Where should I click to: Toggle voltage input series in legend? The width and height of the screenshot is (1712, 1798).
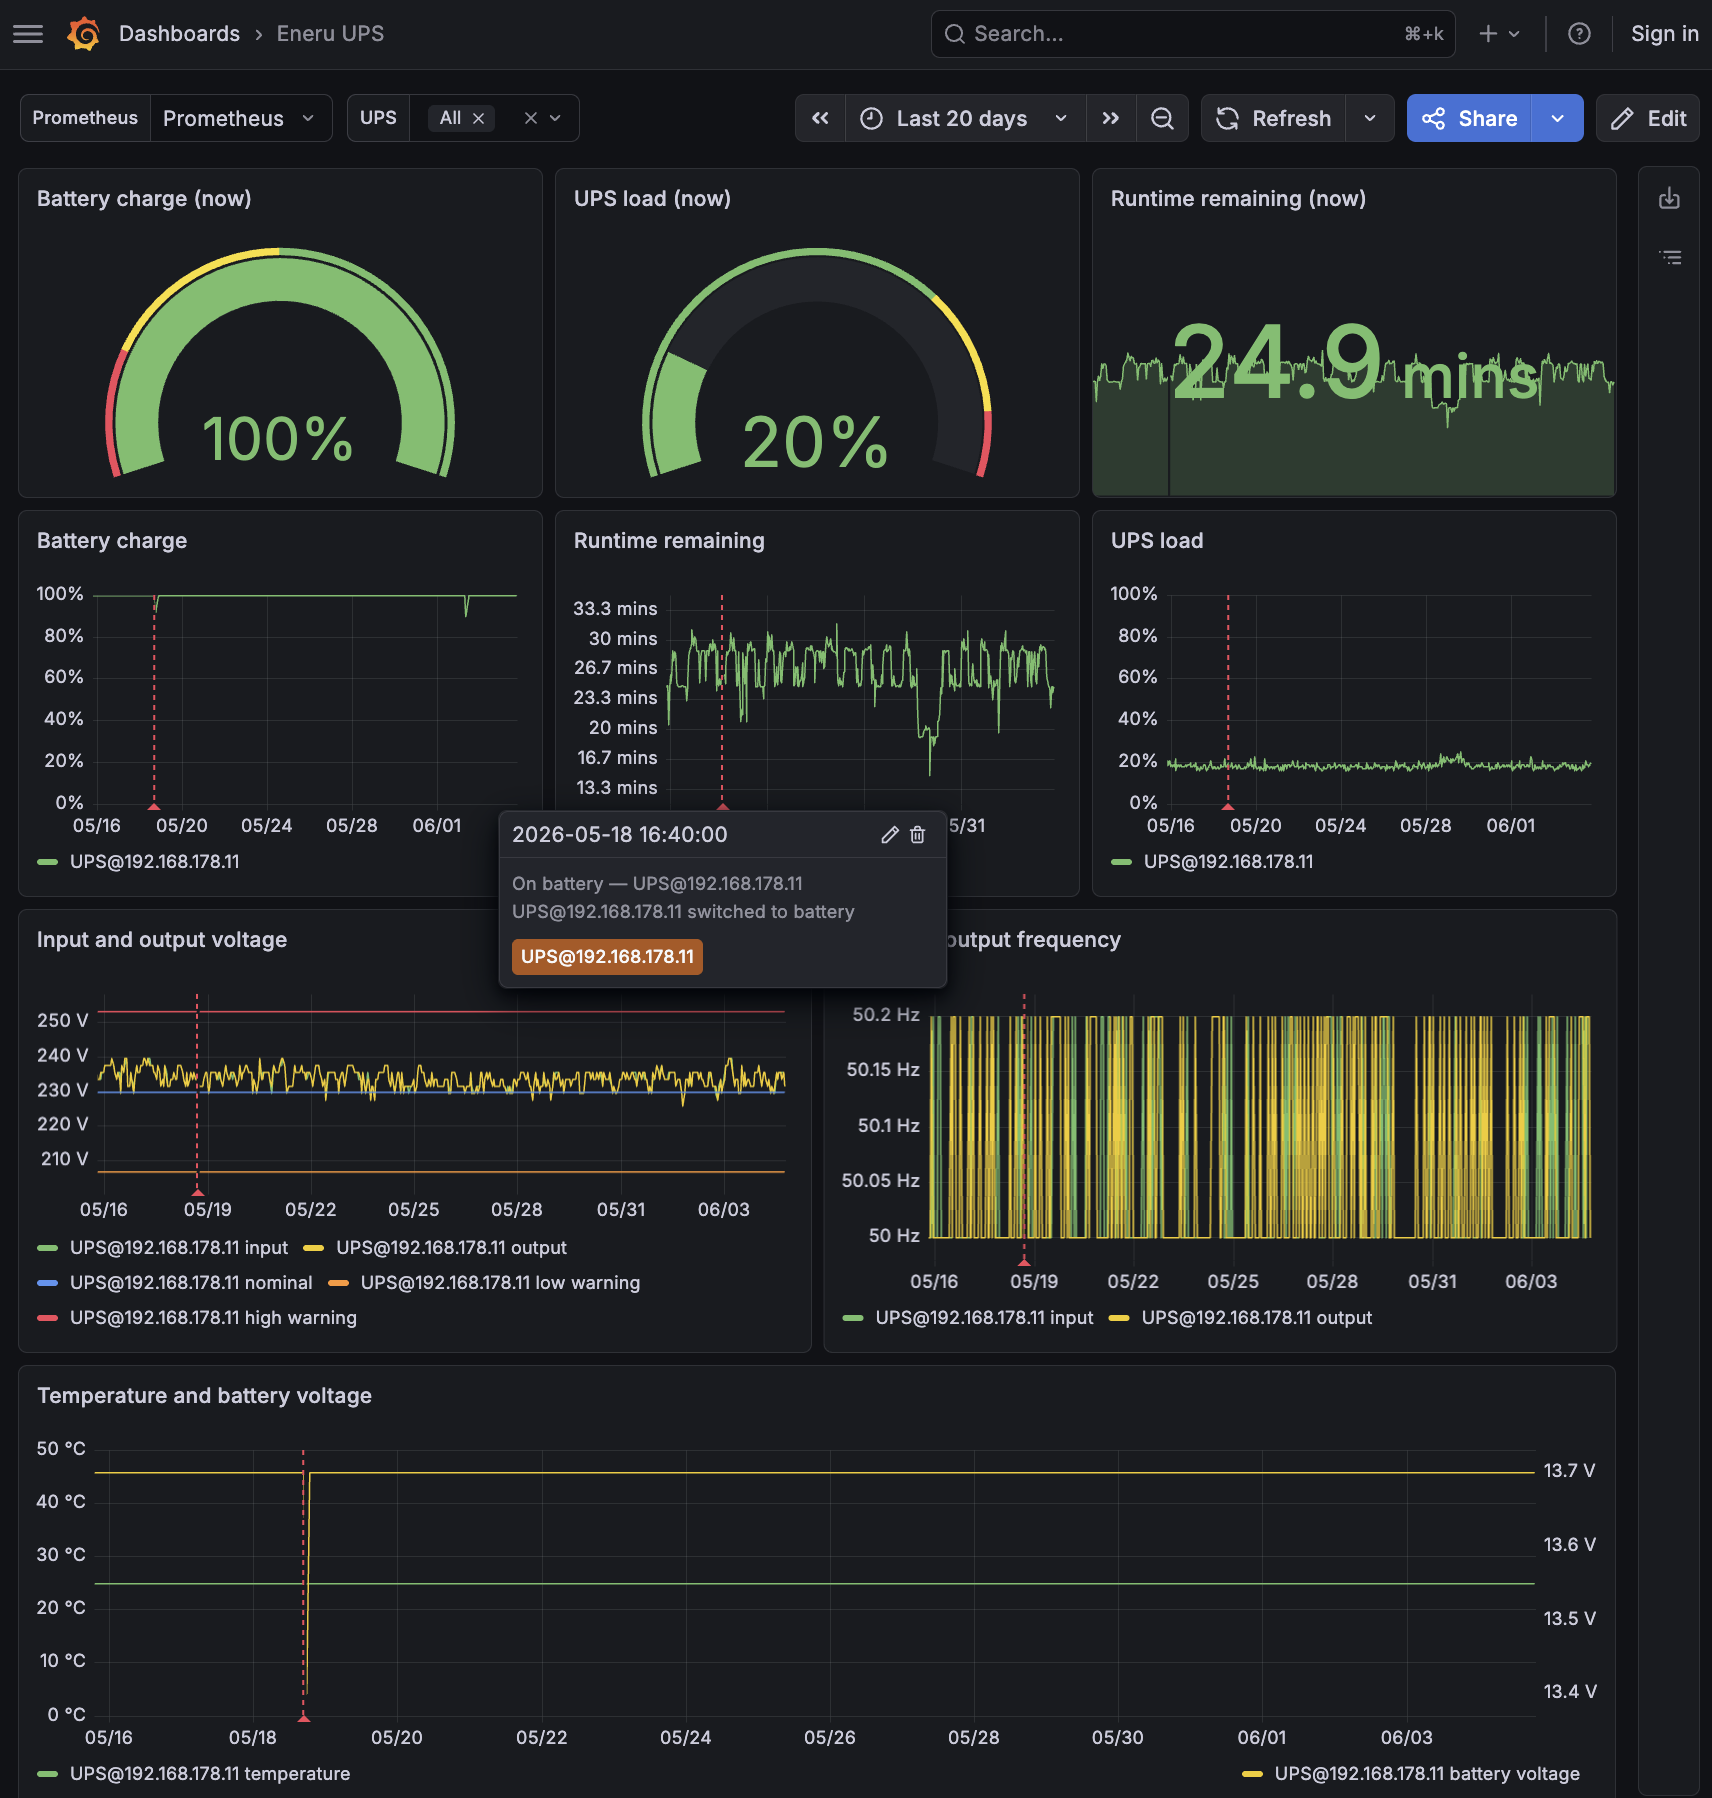click(x=178, y=1248)
